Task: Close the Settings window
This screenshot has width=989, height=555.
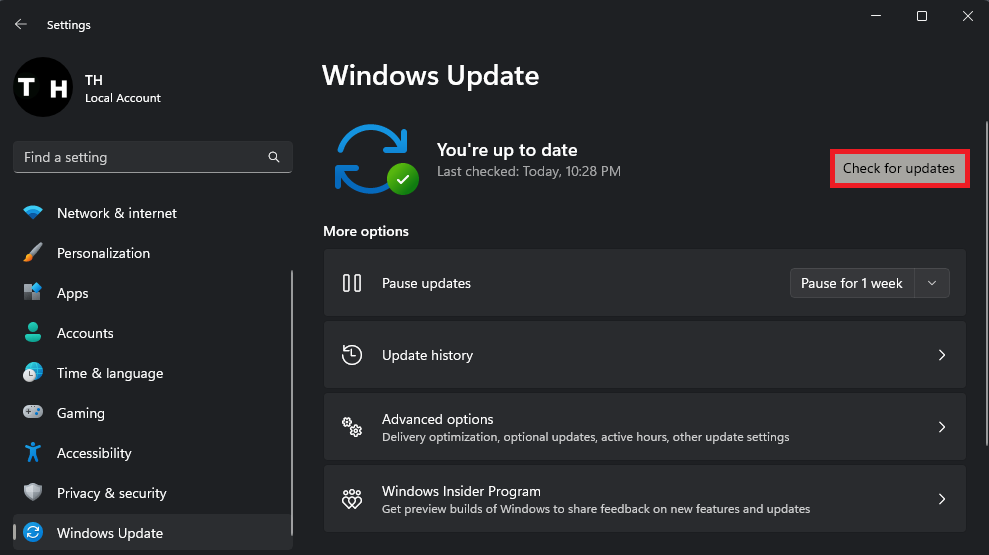Action: [x=968, y=16]
